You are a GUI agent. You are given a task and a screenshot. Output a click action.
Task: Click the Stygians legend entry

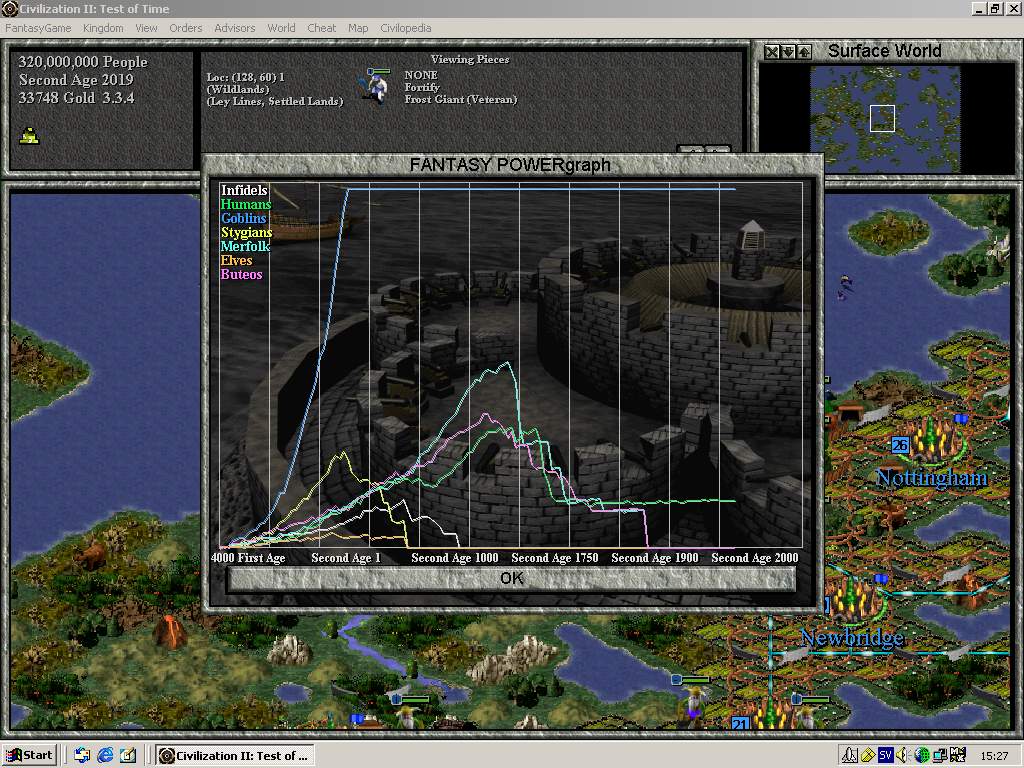click(x=246, y=232)
